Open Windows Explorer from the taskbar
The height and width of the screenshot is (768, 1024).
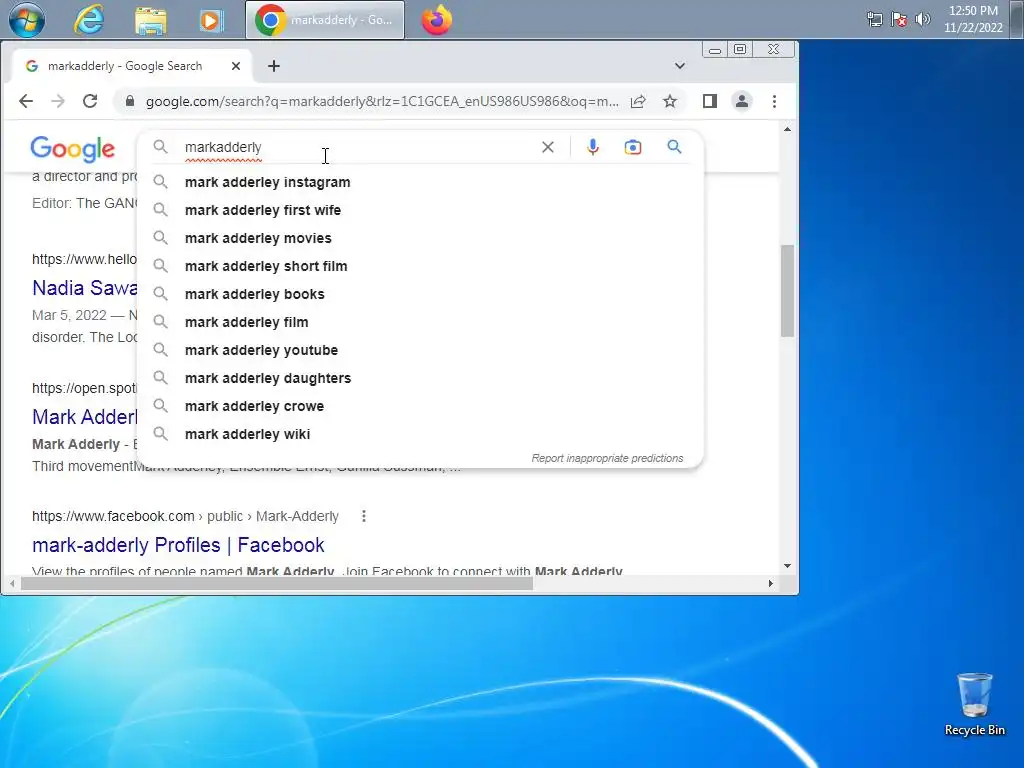[150, 20]
